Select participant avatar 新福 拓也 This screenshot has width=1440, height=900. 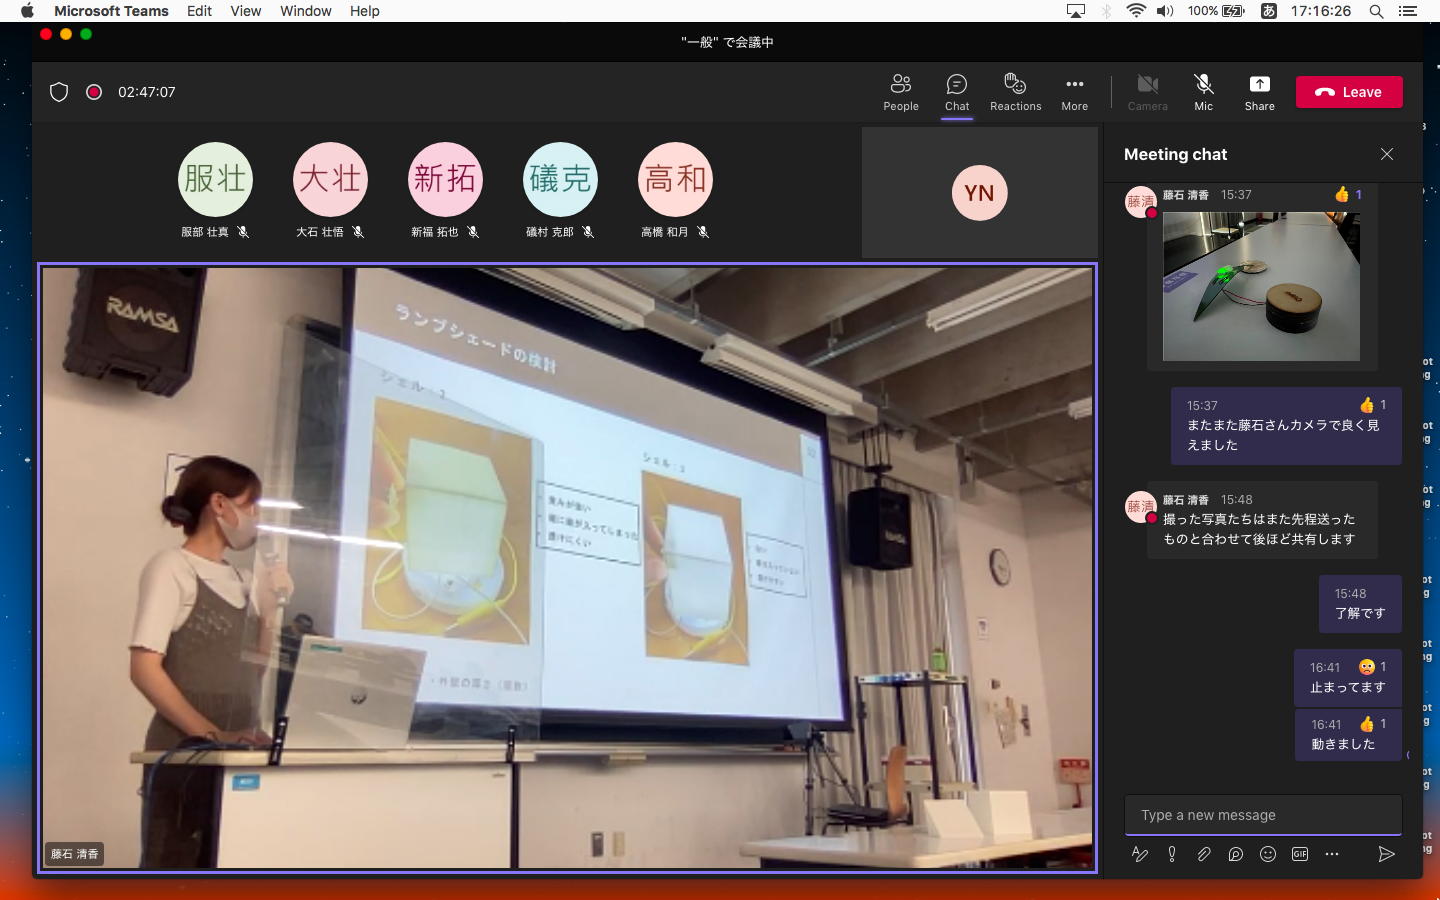coord(445,179)
